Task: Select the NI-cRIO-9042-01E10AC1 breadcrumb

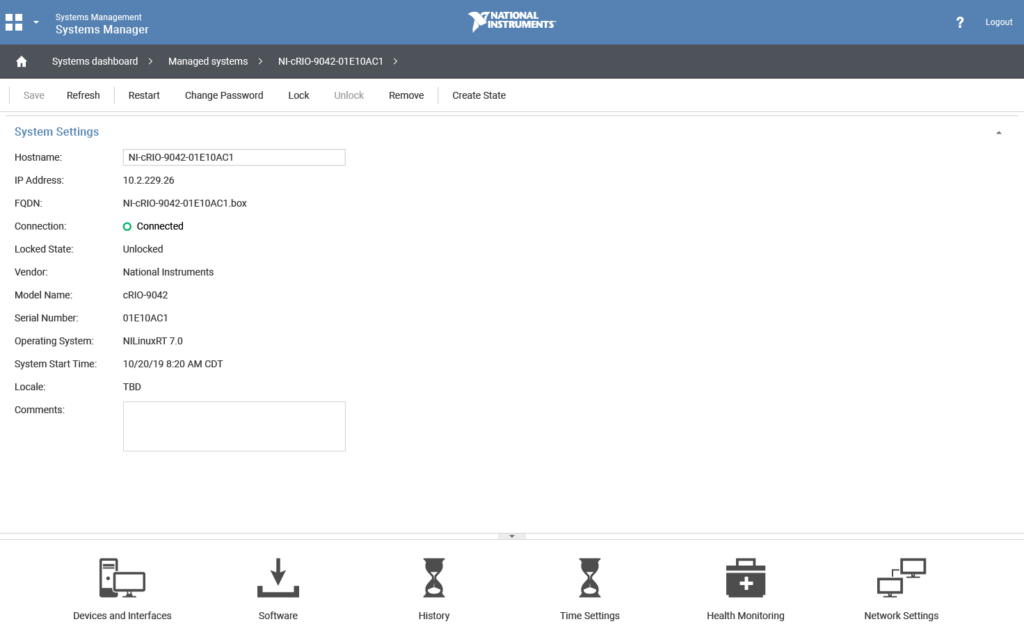Action: pyautogui.click(x=330, y=61)
